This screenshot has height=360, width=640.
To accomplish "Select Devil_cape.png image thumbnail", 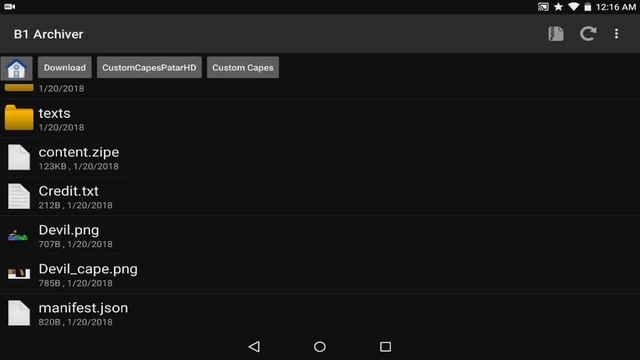I will [x=19, y=273].
